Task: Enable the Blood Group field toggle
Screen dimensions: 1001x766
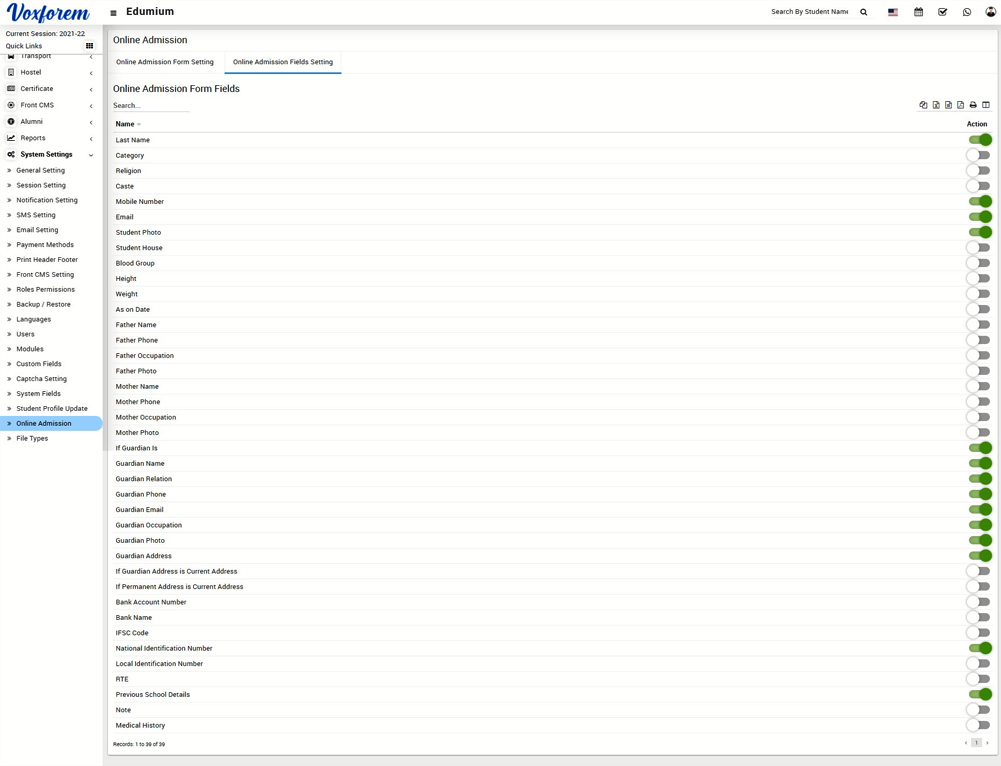Action: (x=978, y=263)
